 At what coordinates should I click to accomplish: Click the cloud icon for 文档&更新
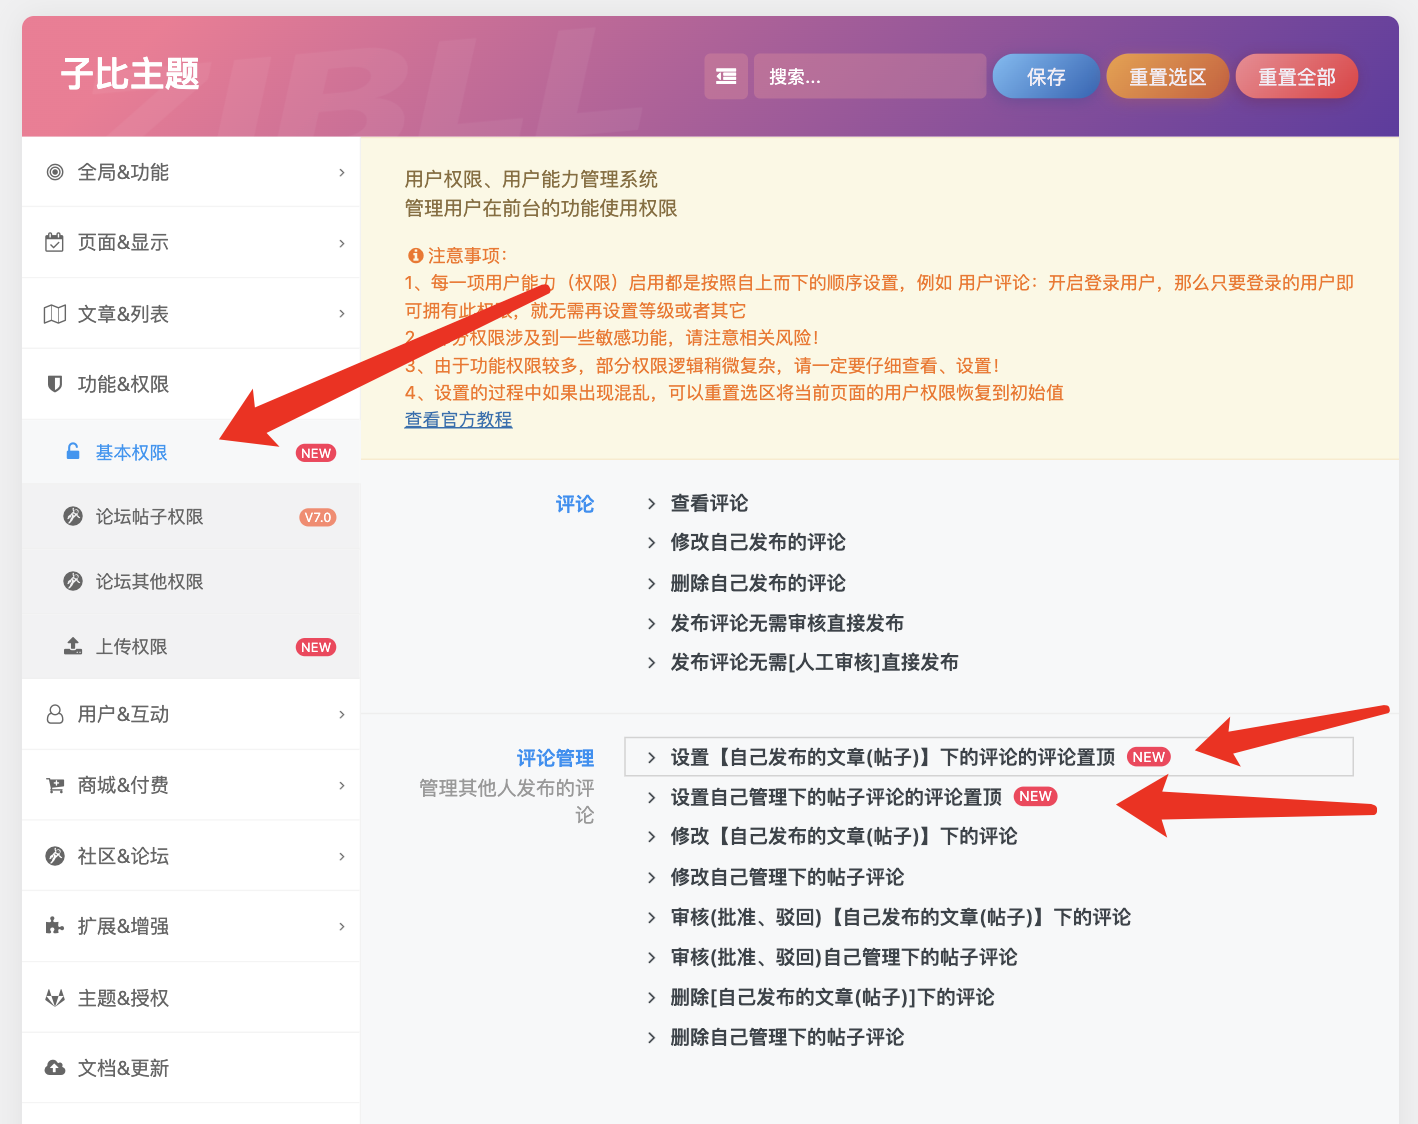coord(55,1068)
